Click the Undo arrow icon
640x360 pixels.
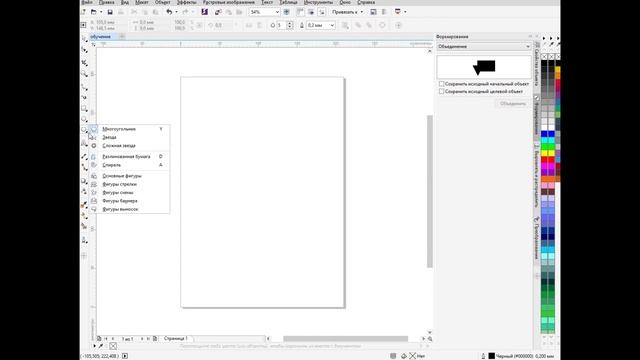pos(169,12)
